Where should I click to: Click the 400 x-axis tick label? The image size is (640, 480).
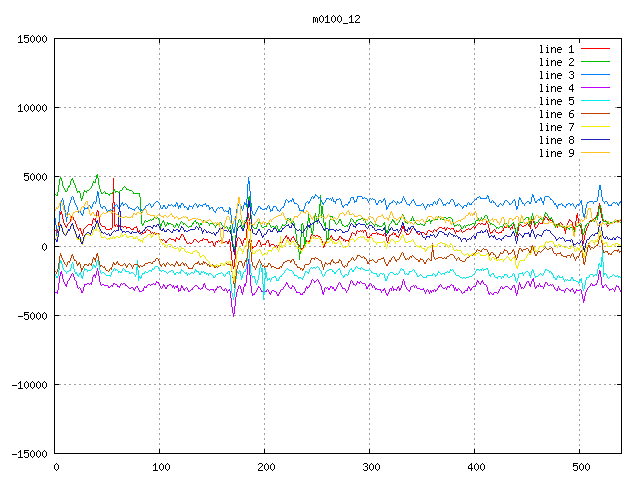(x=475, y=467)
